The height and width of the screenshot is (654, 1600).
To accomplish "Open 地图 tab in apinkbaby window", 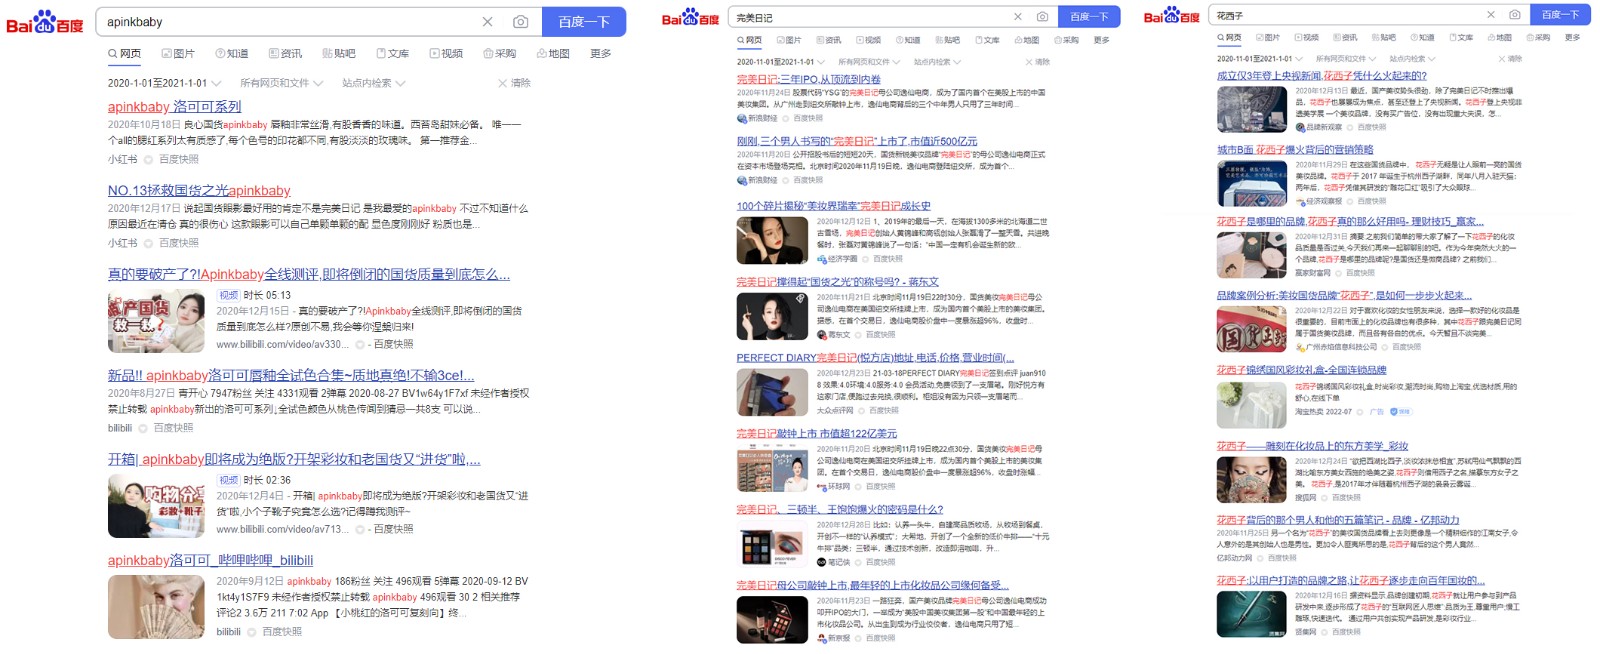I will [553, 54].
